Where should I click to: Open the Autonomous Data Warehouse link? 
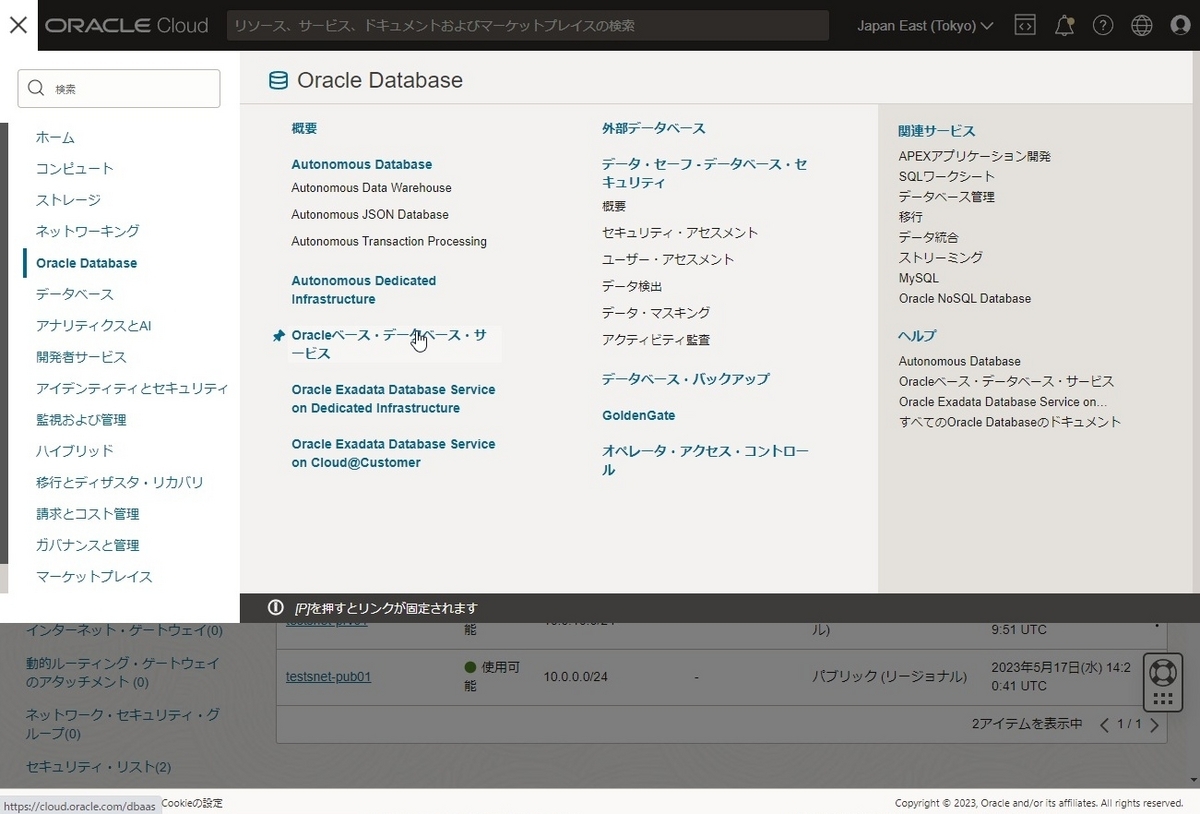click(x=370, y=187)
